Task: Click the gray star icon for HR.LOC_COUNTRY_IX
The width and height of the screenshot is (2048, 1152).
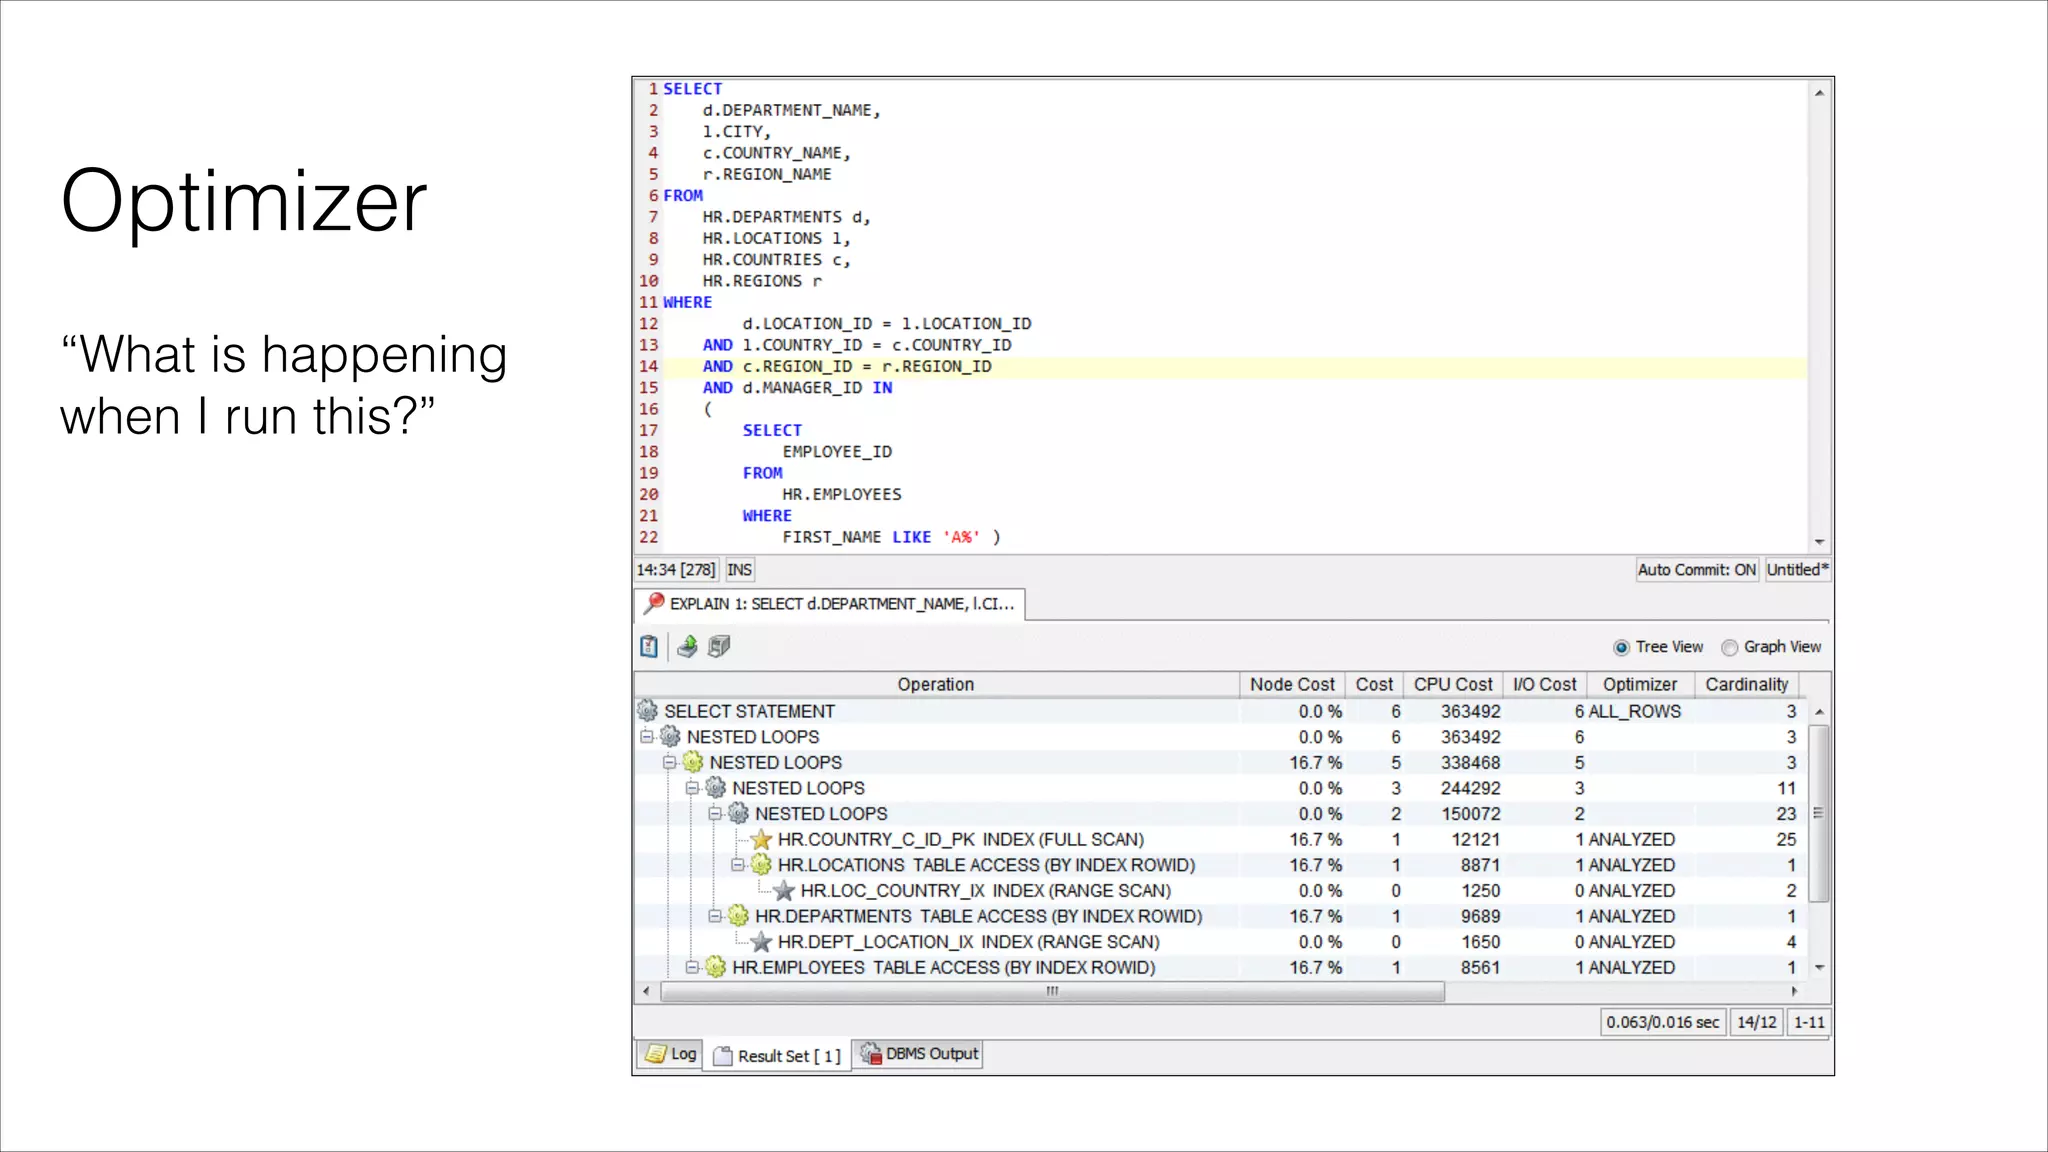Action: coord(784,890)
